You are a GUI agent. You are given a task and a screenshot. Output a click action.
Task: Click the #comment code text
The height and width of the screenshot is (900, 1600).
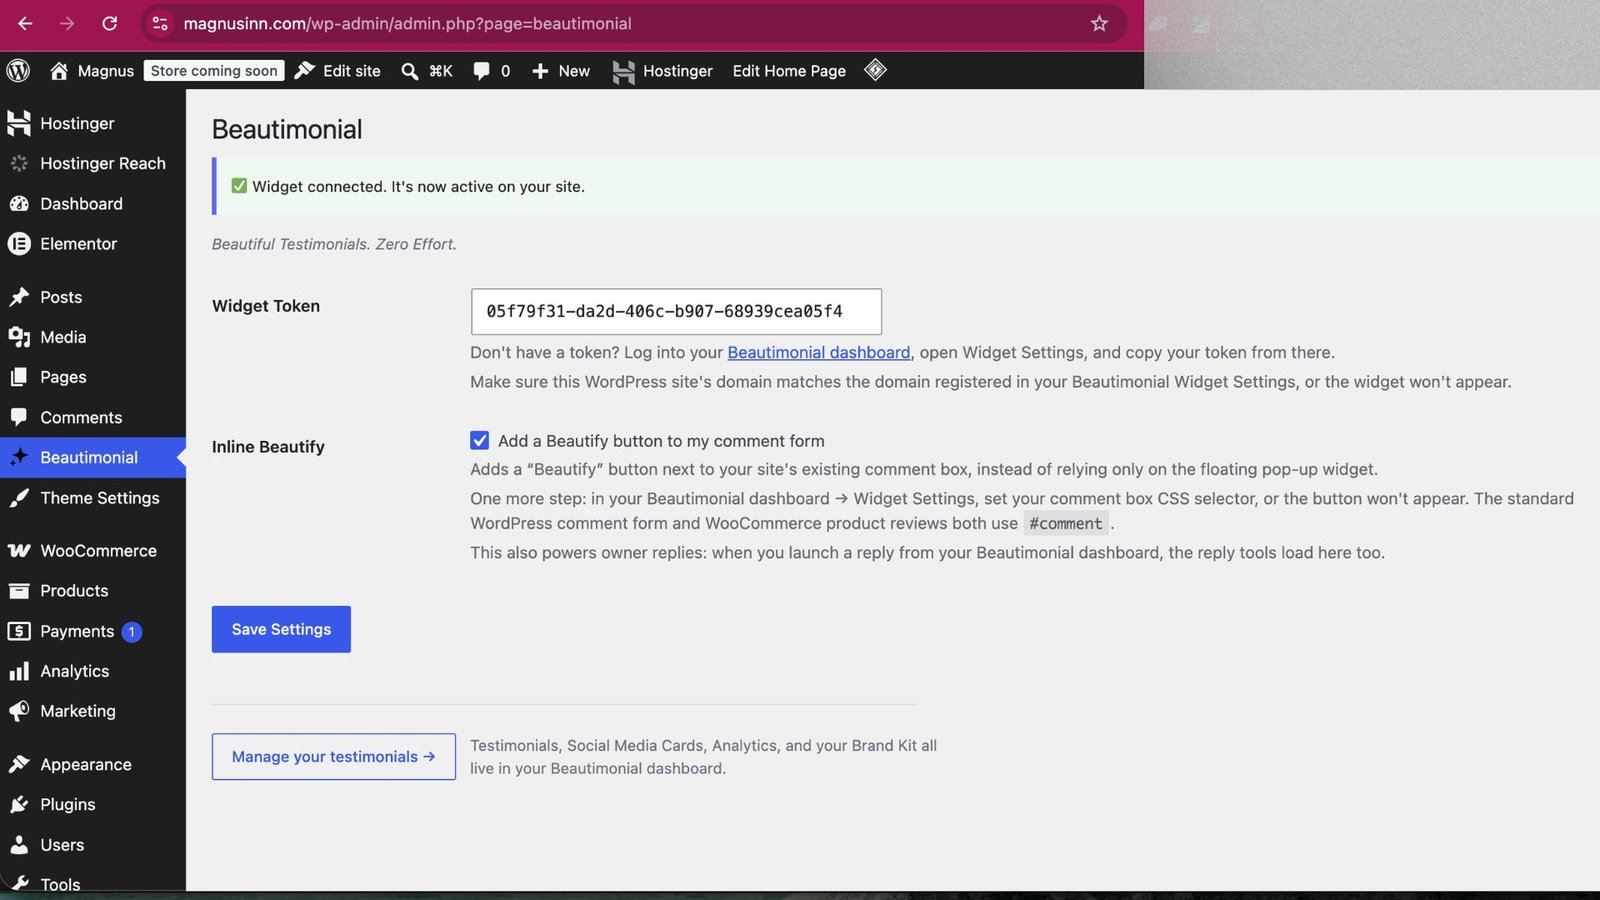tap(1066, 523)
